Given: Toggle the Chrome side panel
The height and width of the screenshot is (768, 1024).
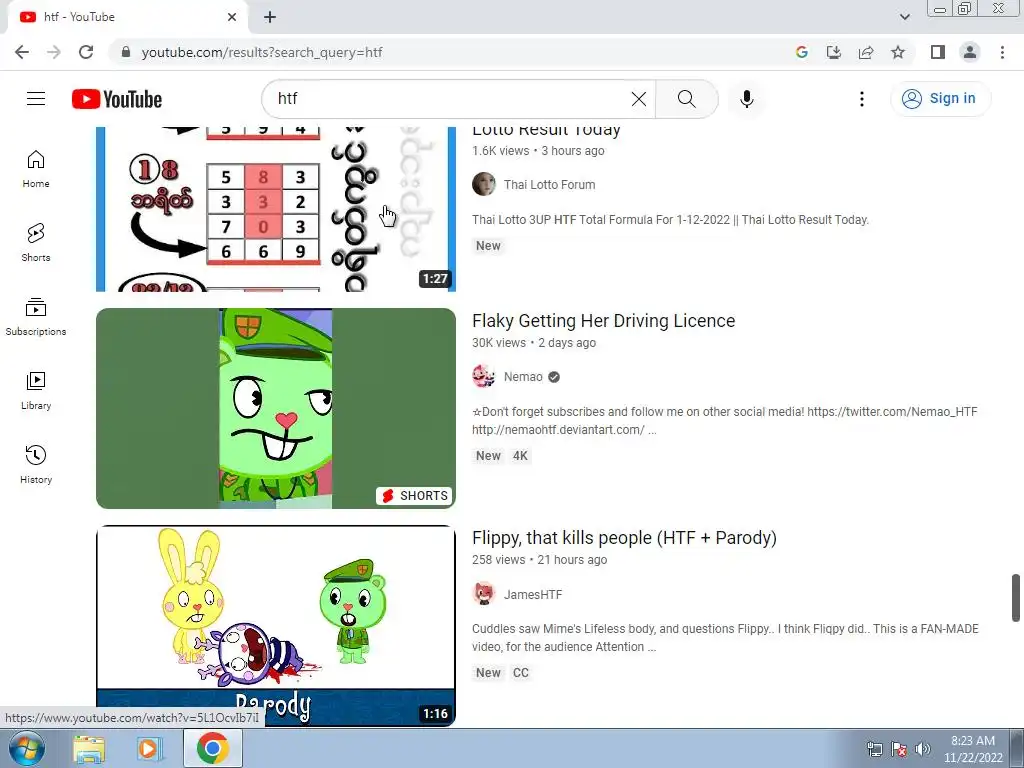Looking at the screenshot, I should [938, 52].
